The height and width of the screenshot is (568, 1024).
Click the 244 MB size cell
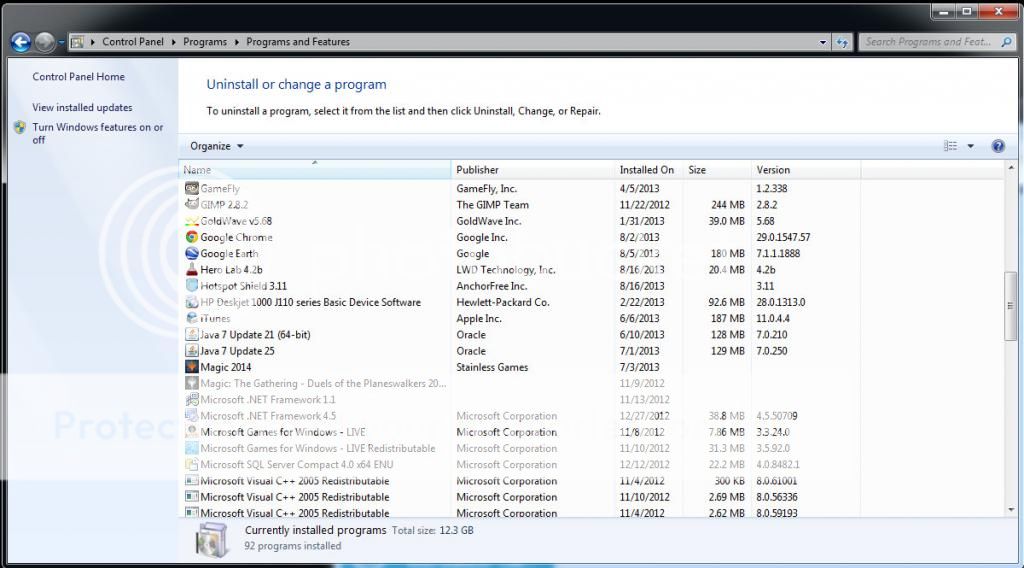[728, 205]
